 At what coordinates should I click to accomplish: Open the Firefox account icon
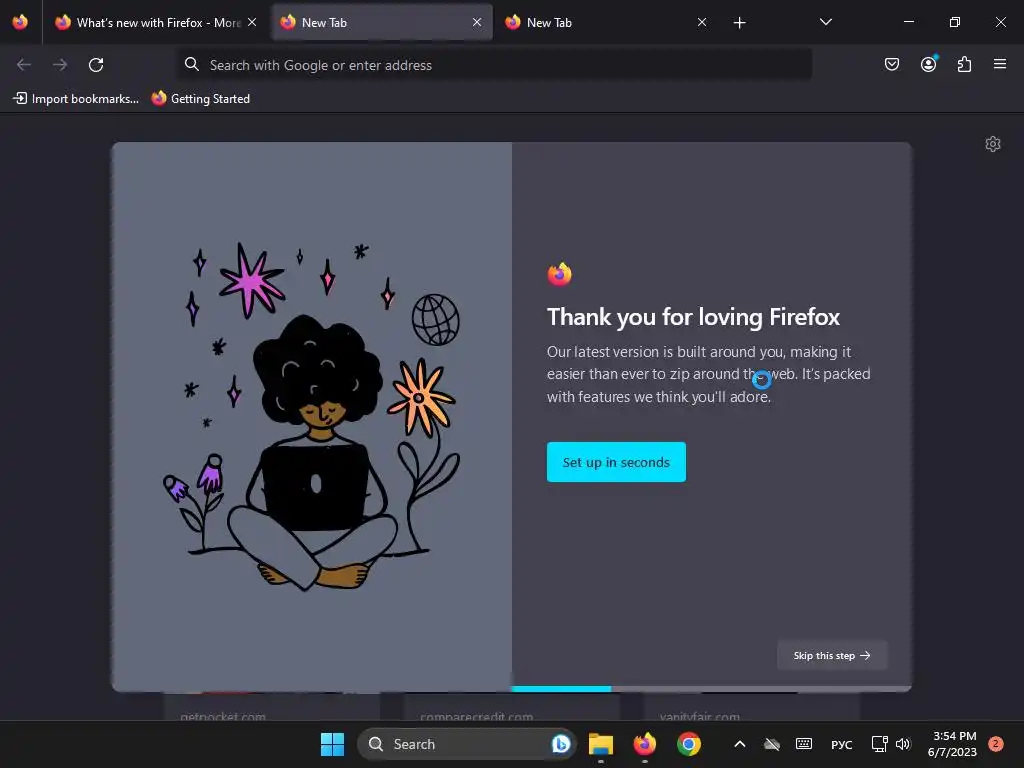(x=928, y=64)
